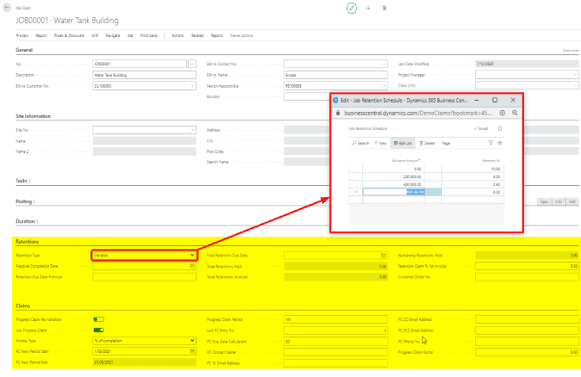The width and height of the screenshot is (581, 377).
Task: Open the Bill-to Customer No. dropdown
Action: pos(192,86)
